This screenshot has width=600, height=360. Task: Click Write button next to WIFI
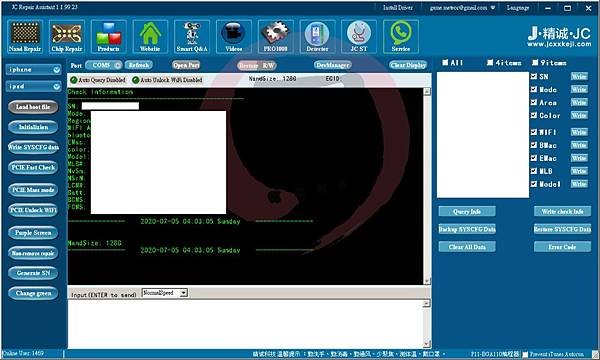[x=579, y=132]
